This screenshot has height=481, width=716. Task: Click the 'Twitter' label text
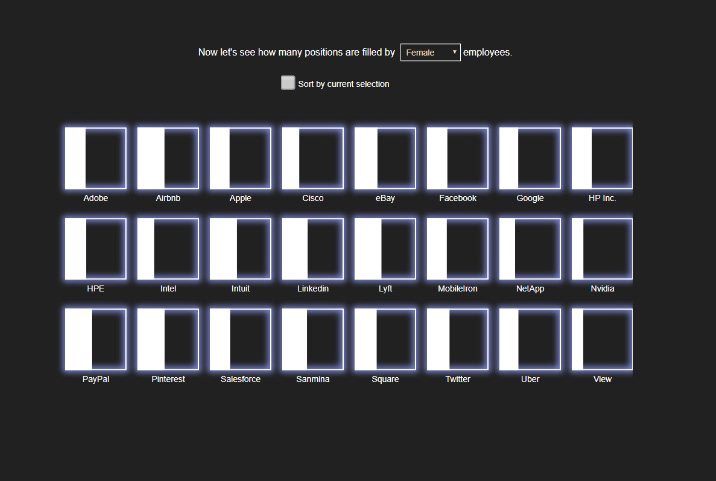pos(458,379)
